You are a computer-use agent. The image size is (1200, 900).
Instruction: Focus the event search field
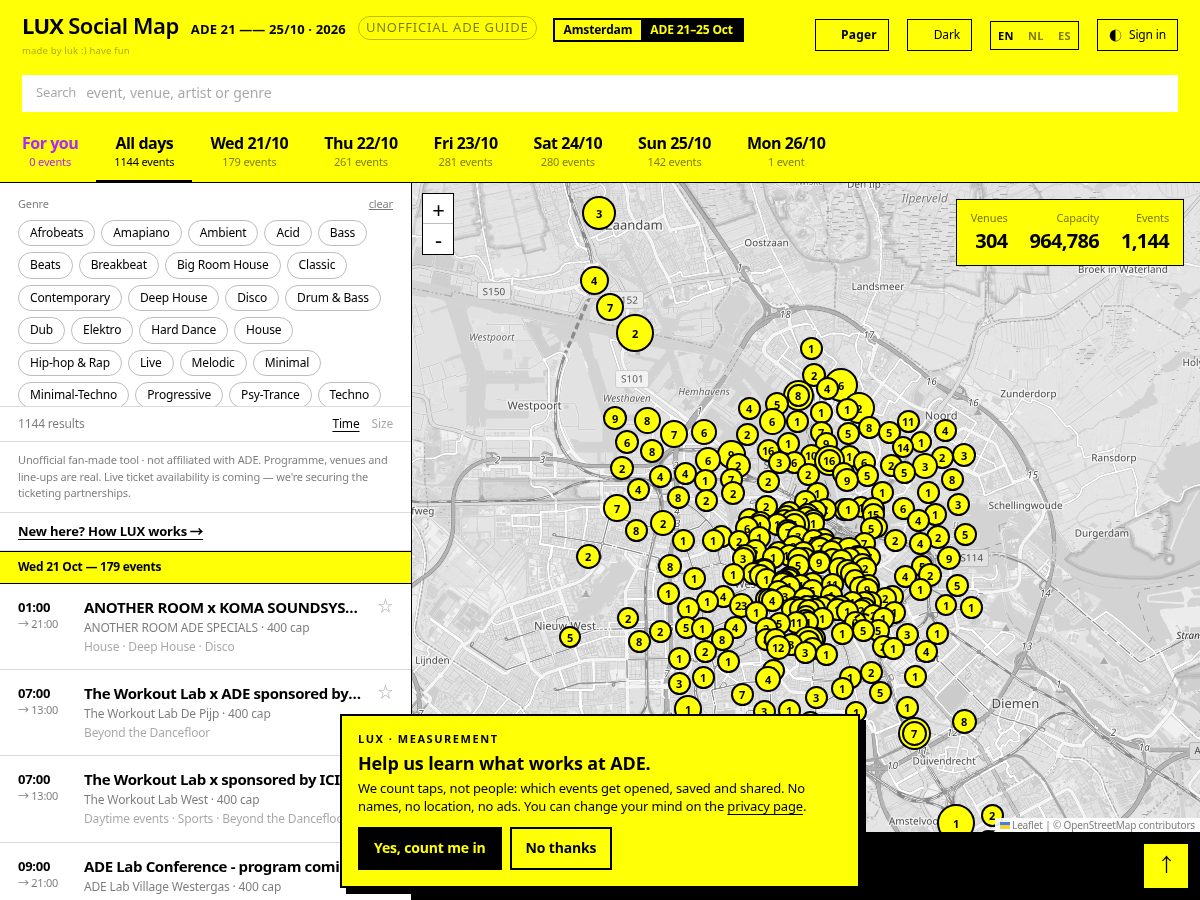[x=600, y=93]
